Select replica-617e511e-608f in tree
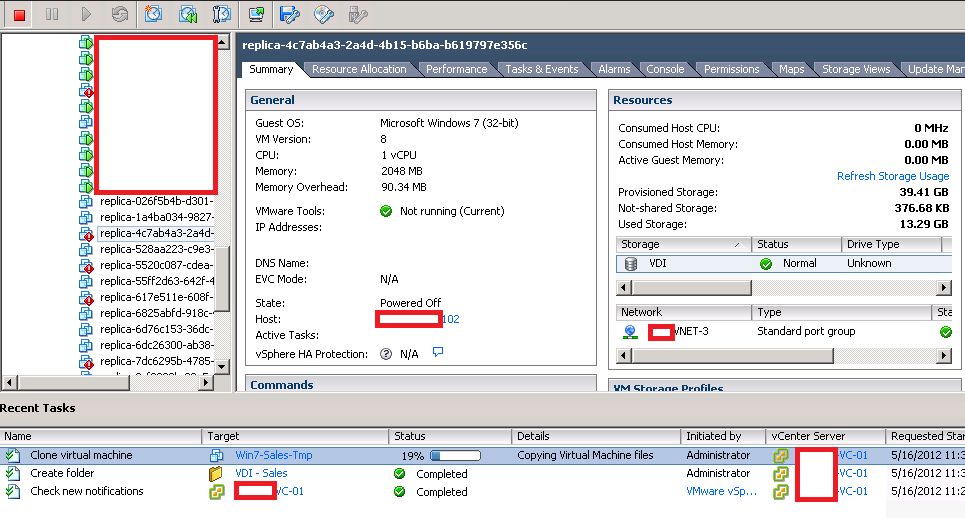This screenshot has height=518, width=965. (156, 297)
